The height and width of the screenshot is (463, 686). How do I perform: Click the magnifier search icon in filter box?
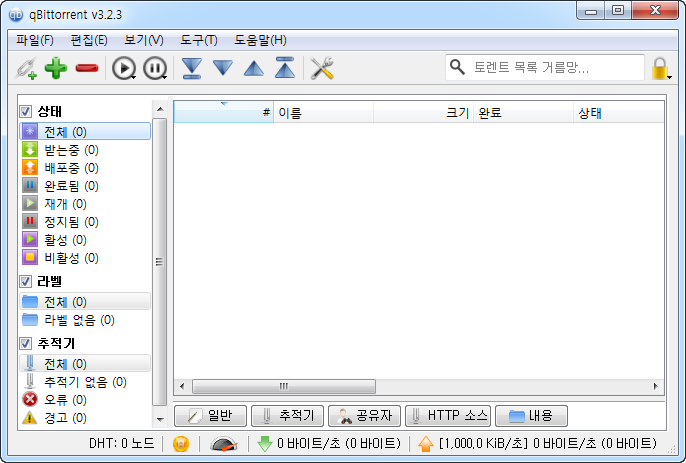click(457, 67)
